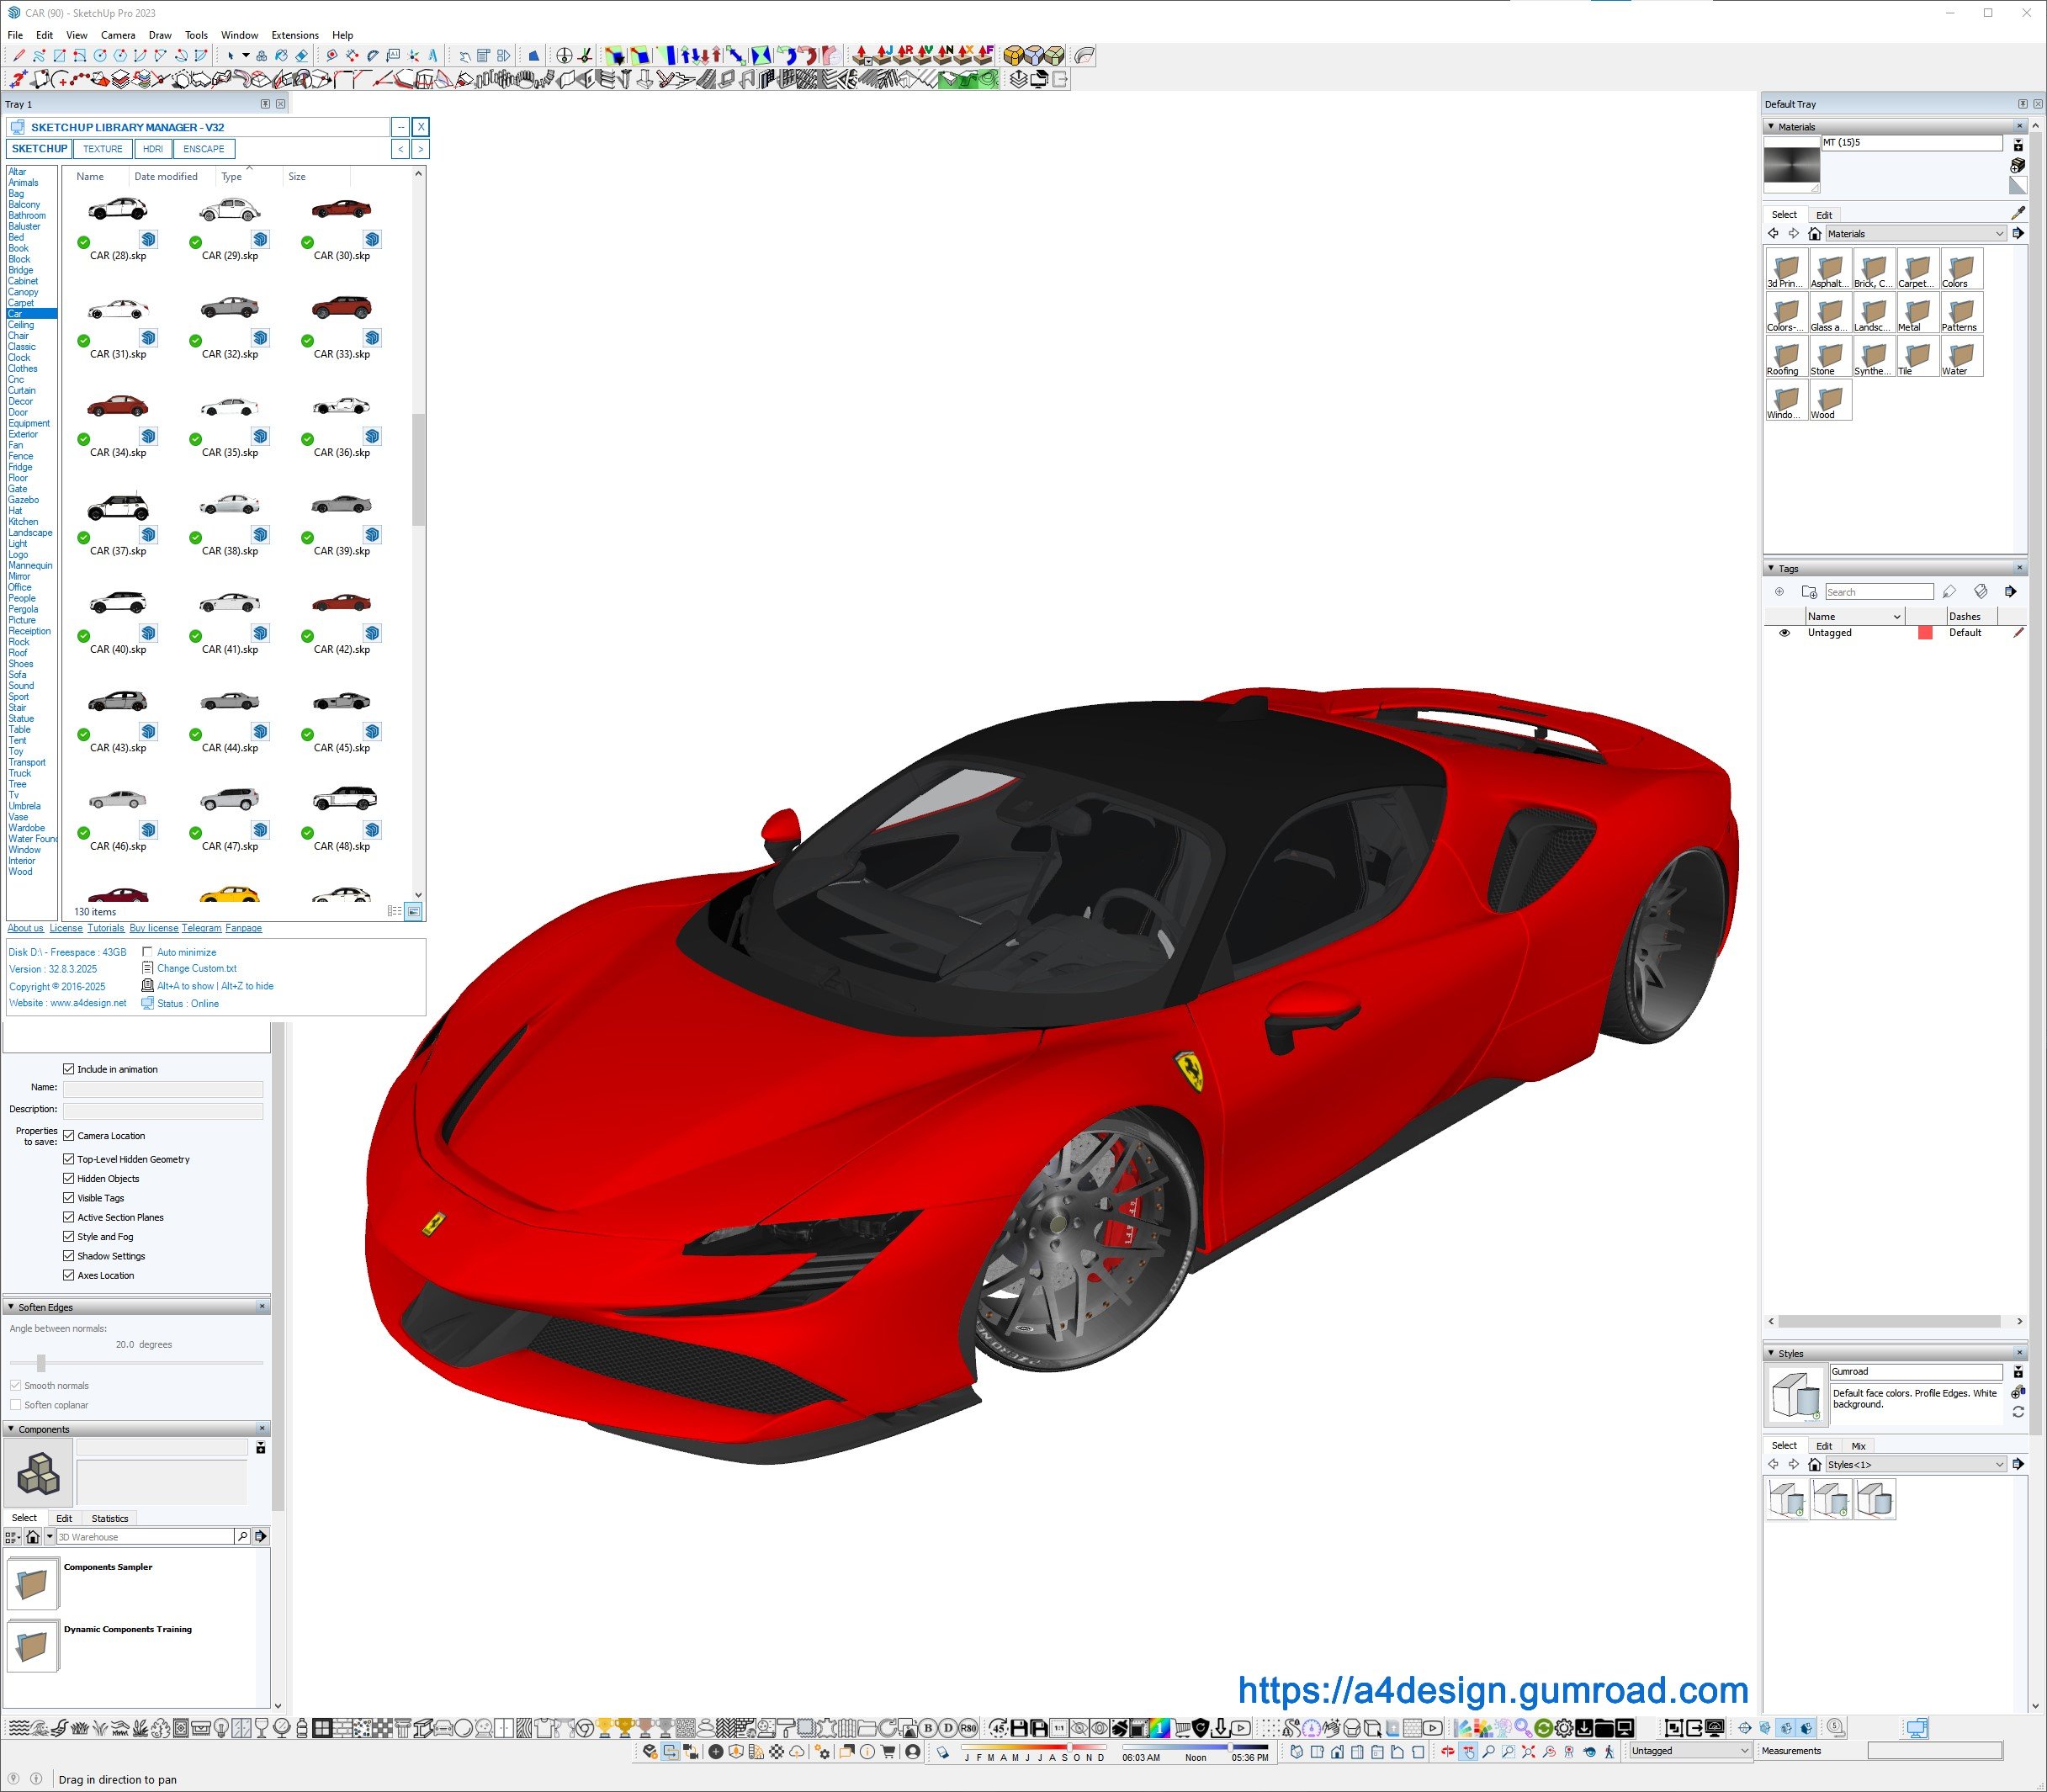Viewport: 2047px width, 1792px height.
Task: Open the Tutorials link
Action: (x=105, y=928)
